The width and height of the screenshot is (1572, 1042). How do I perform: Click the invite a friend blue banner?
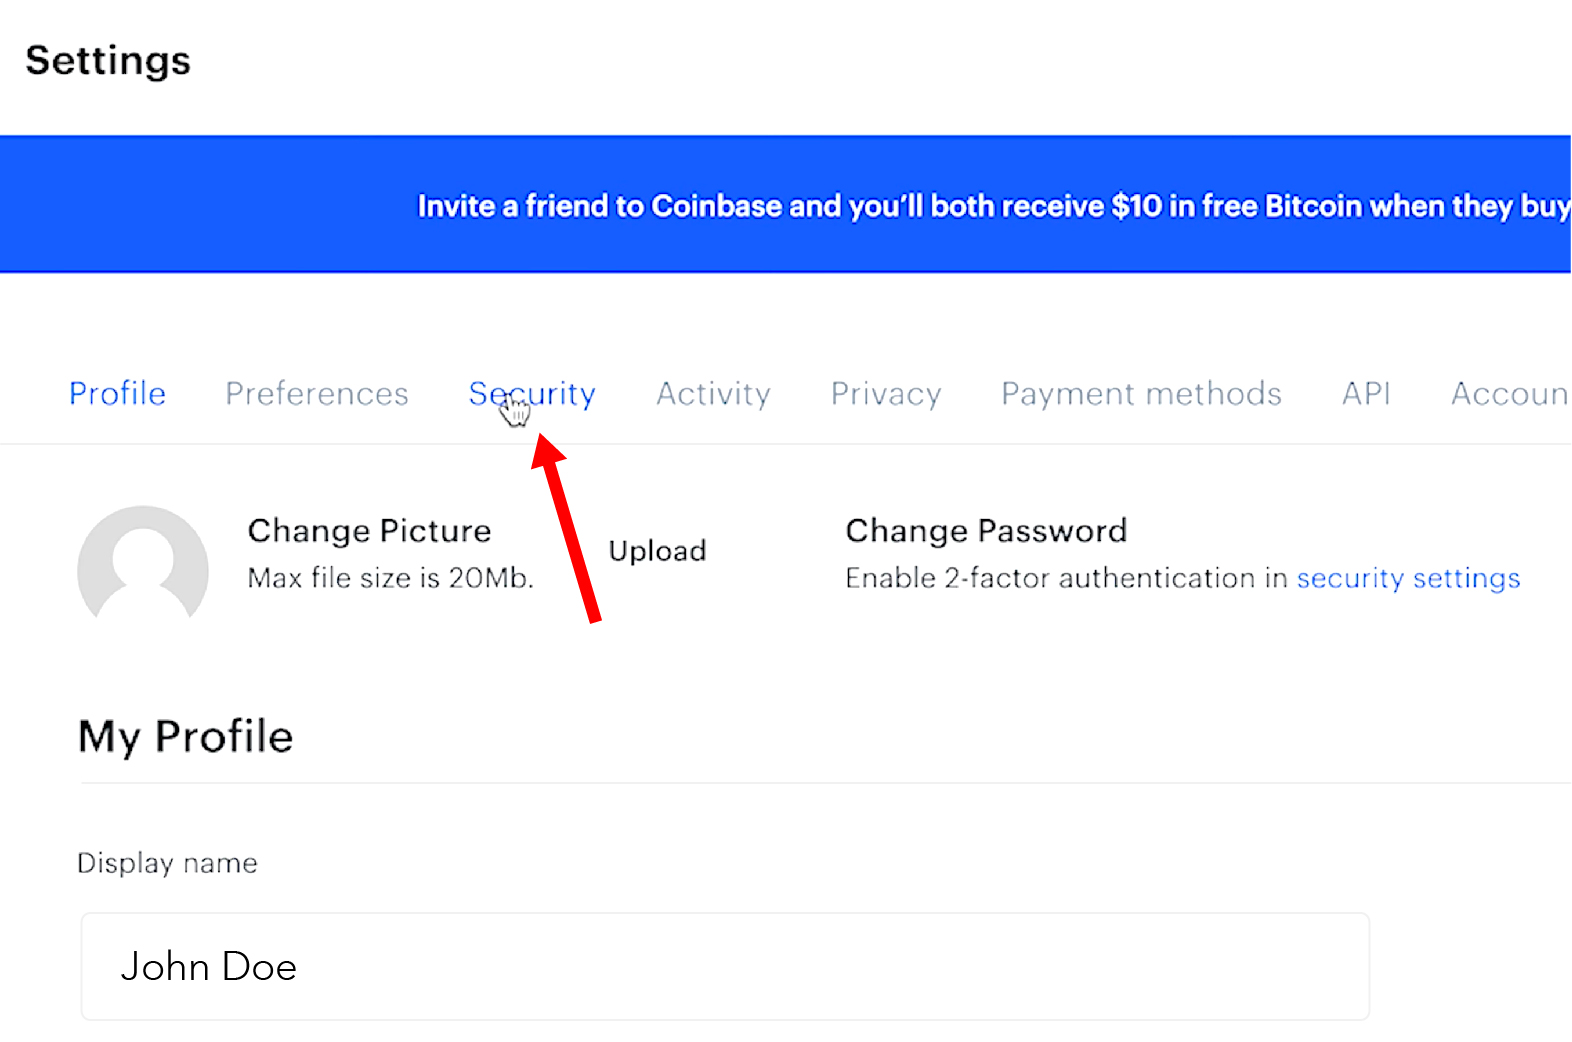point(785,204)
